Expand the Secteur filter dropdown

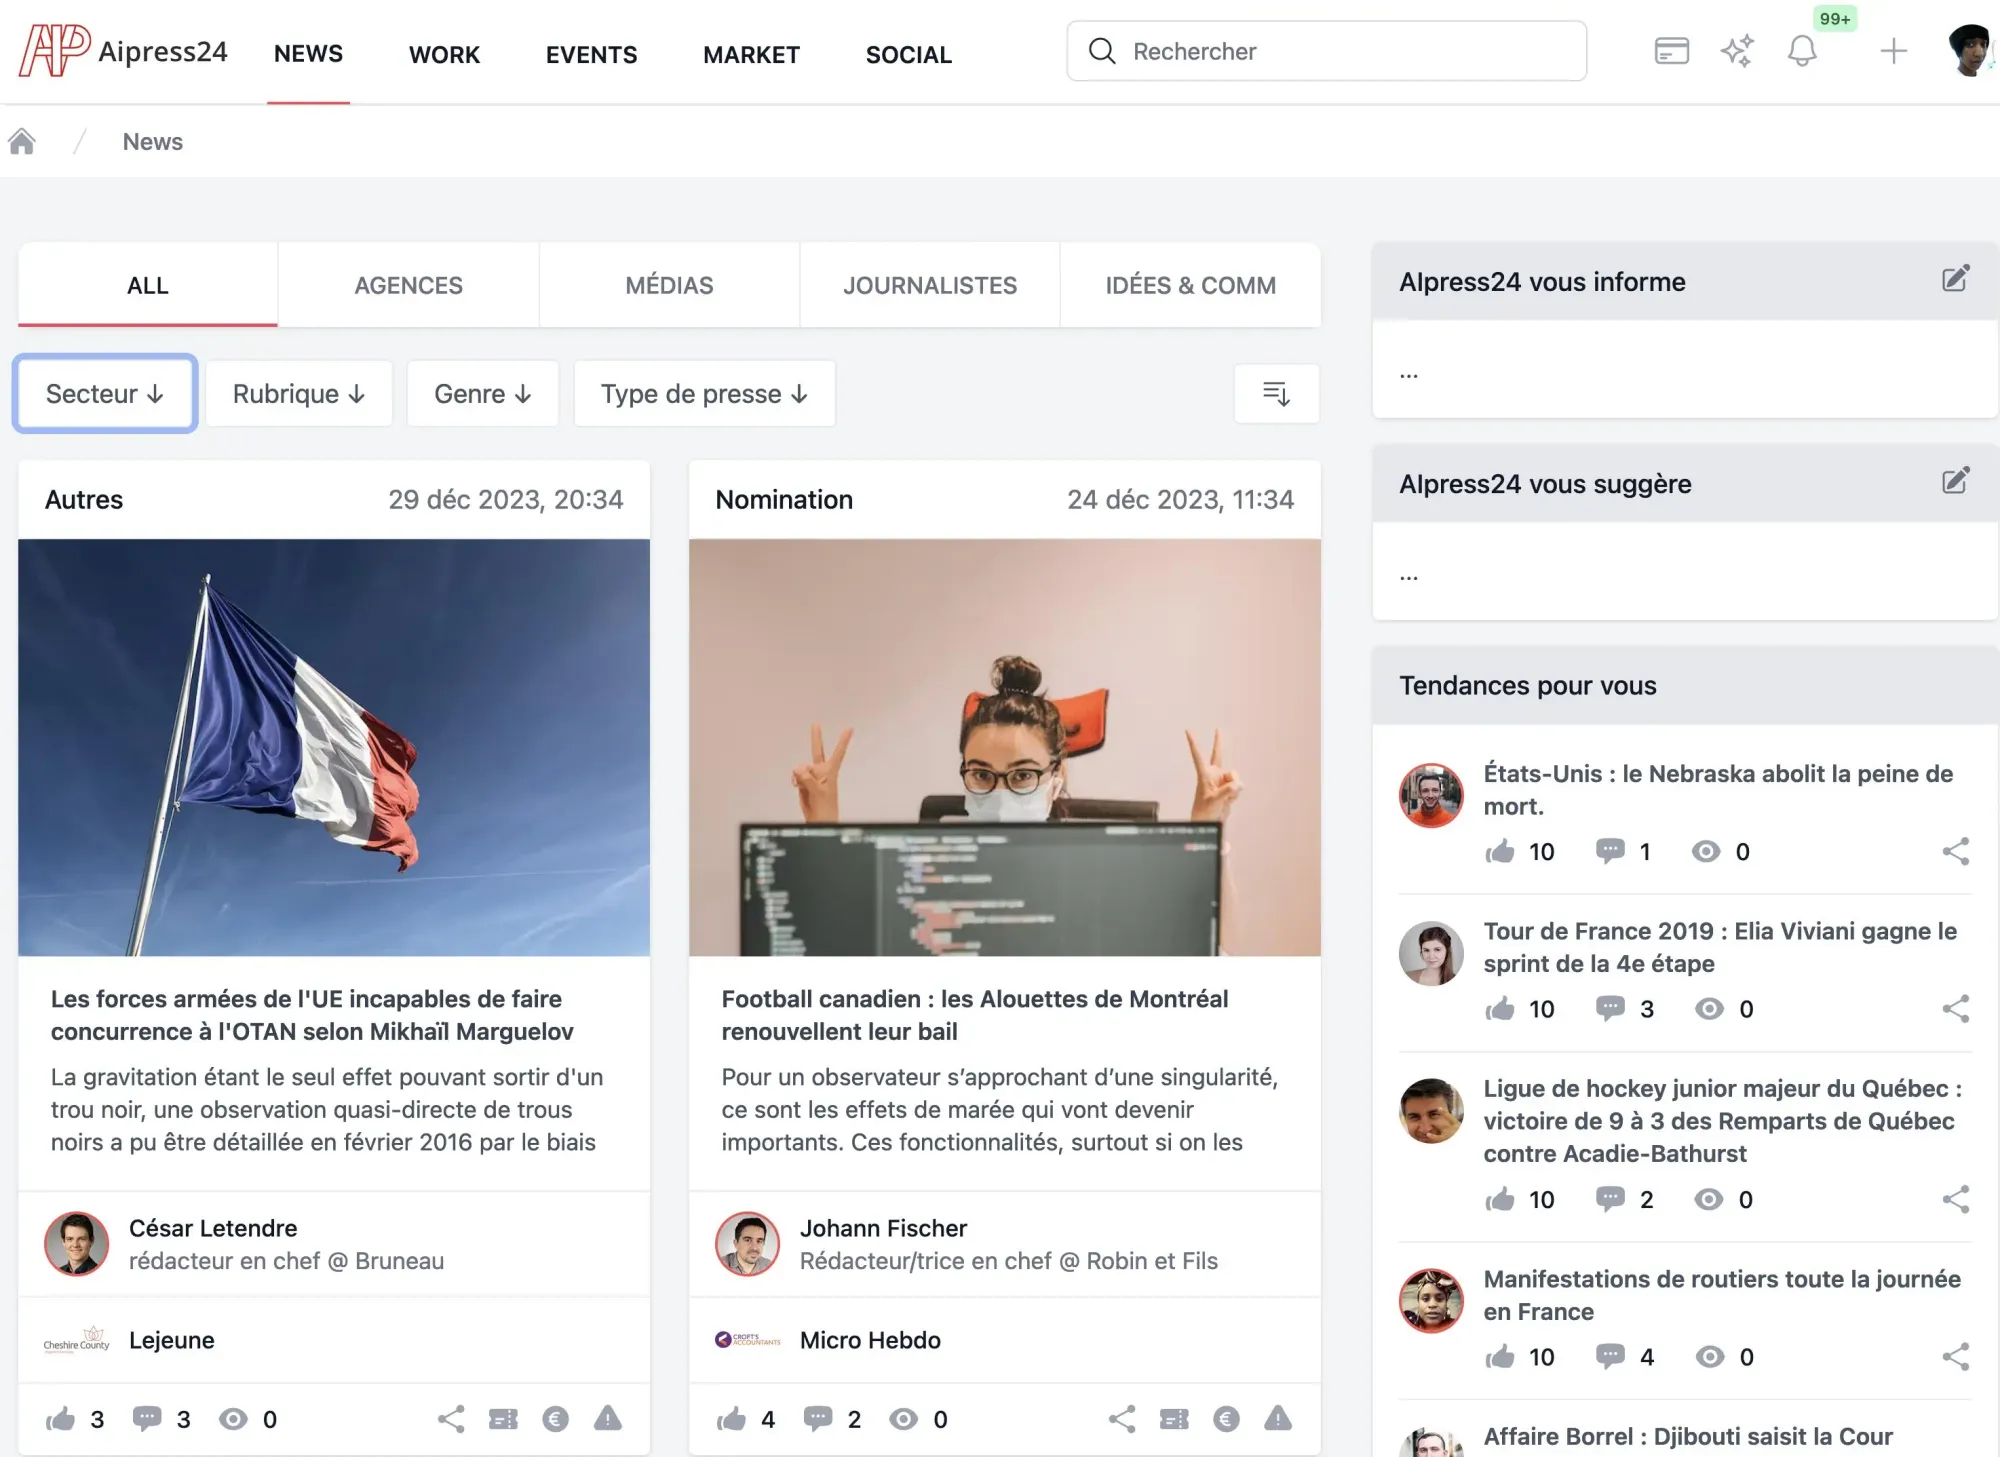click(x=105, y=394)
